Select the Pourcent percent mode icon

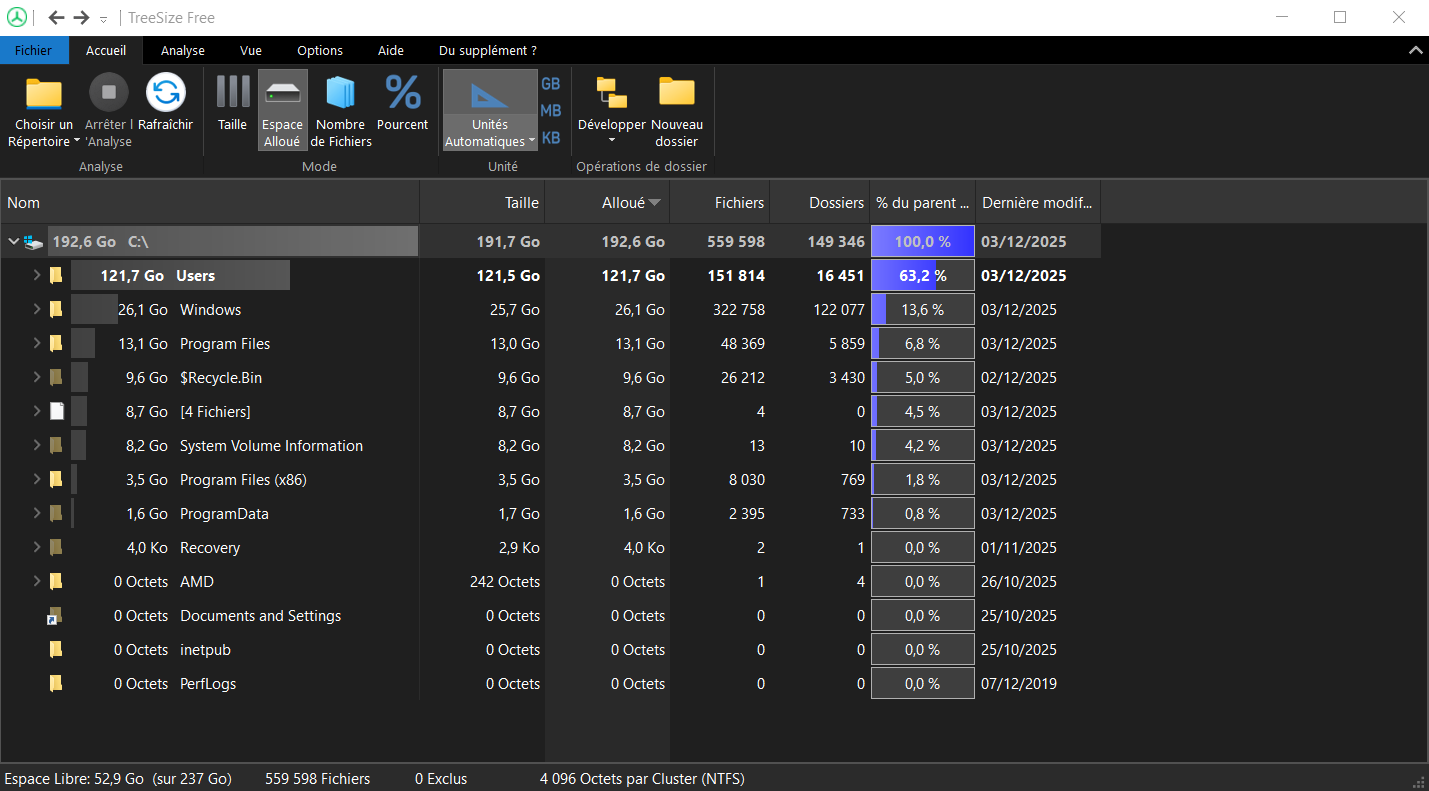tap(403, 93)
